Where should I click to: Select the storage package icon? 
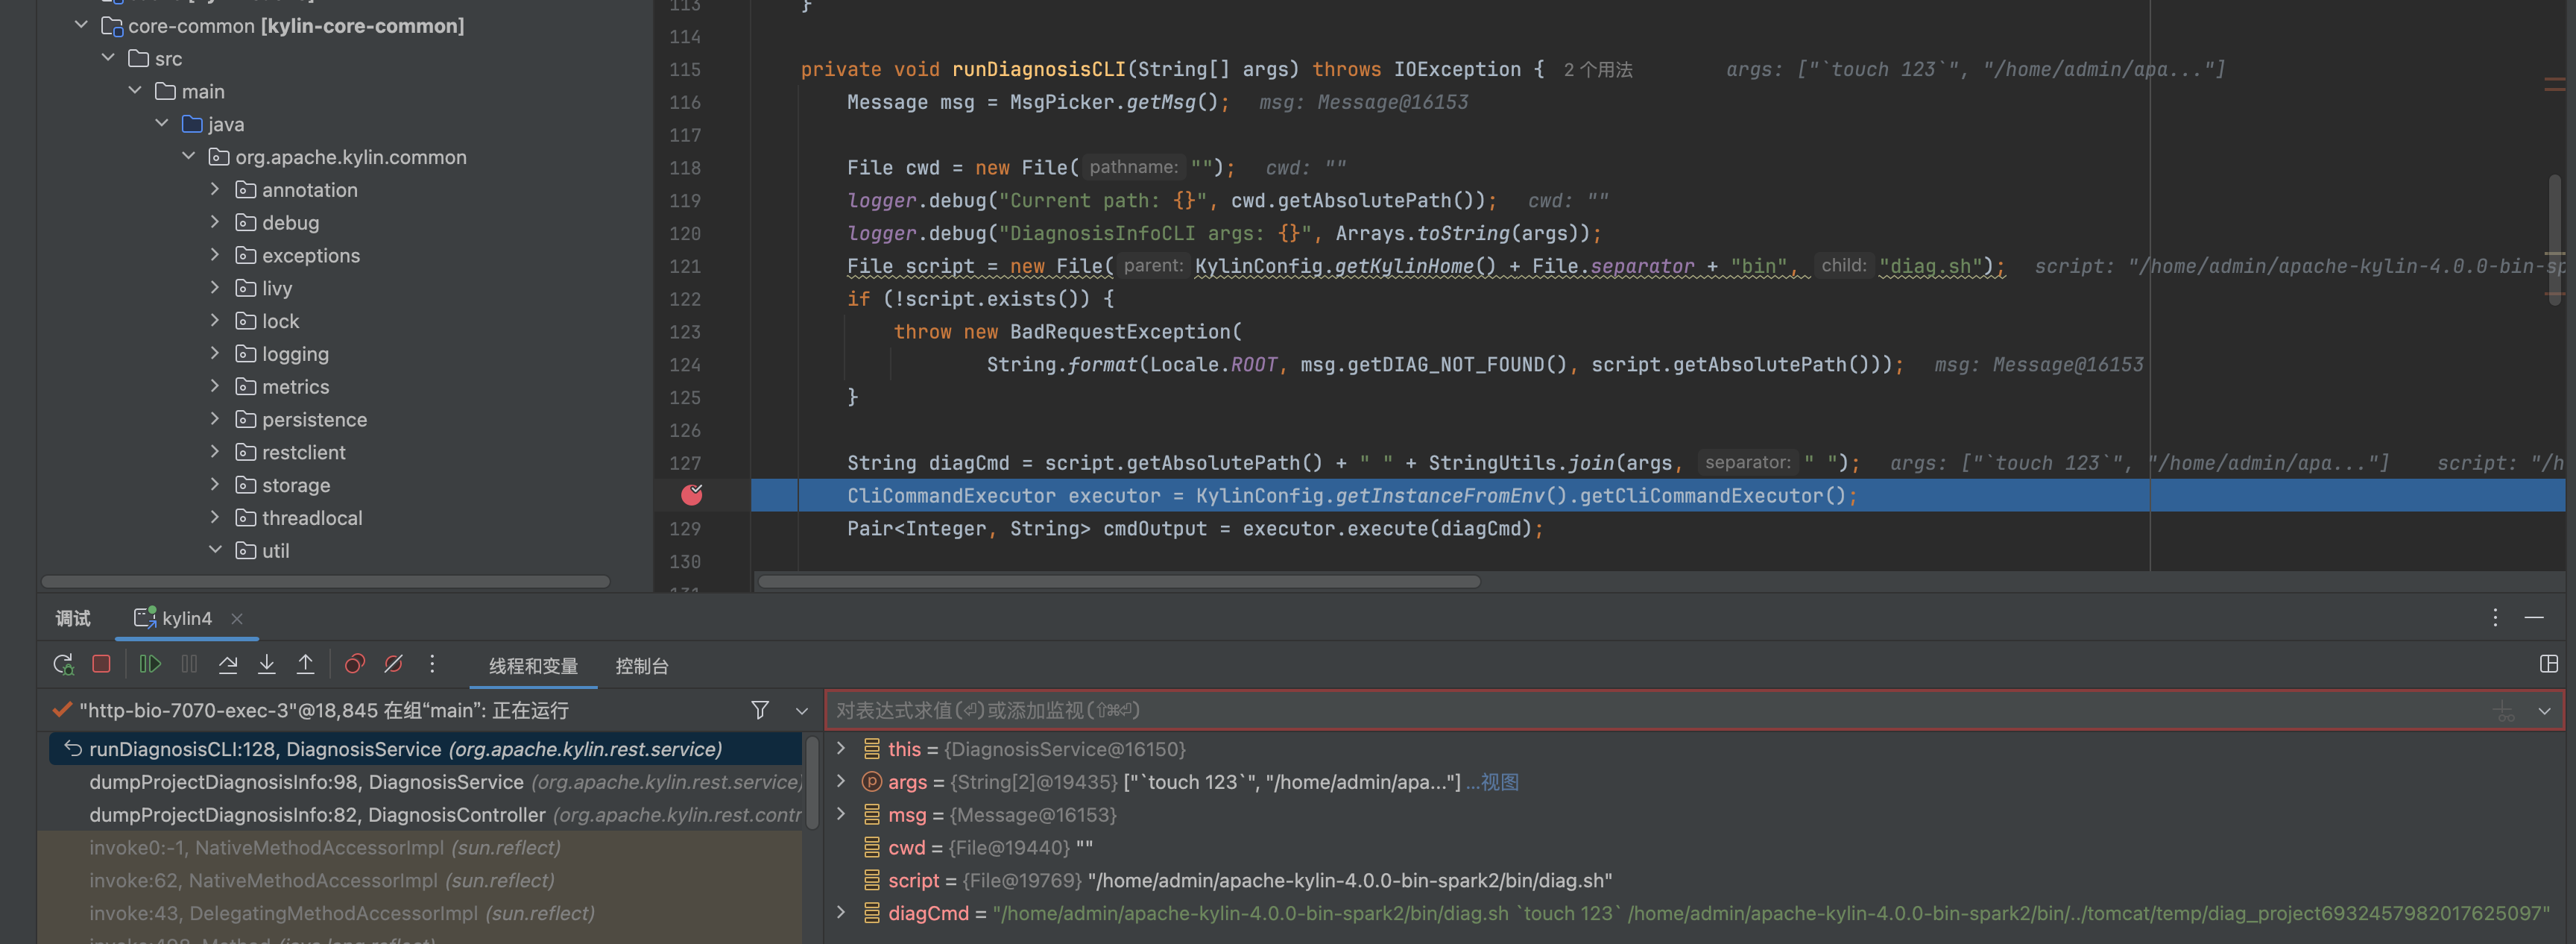tap(245, 485)
